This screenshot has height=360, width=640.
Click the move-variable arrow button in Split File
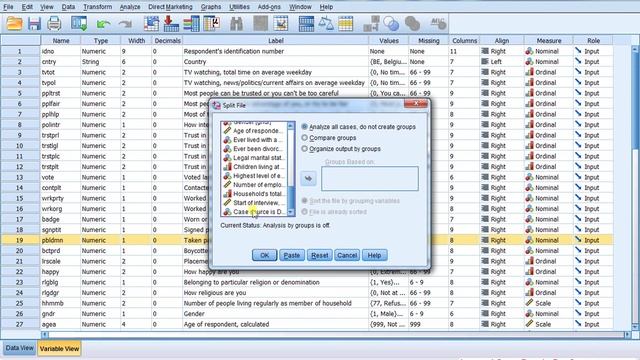309,178
